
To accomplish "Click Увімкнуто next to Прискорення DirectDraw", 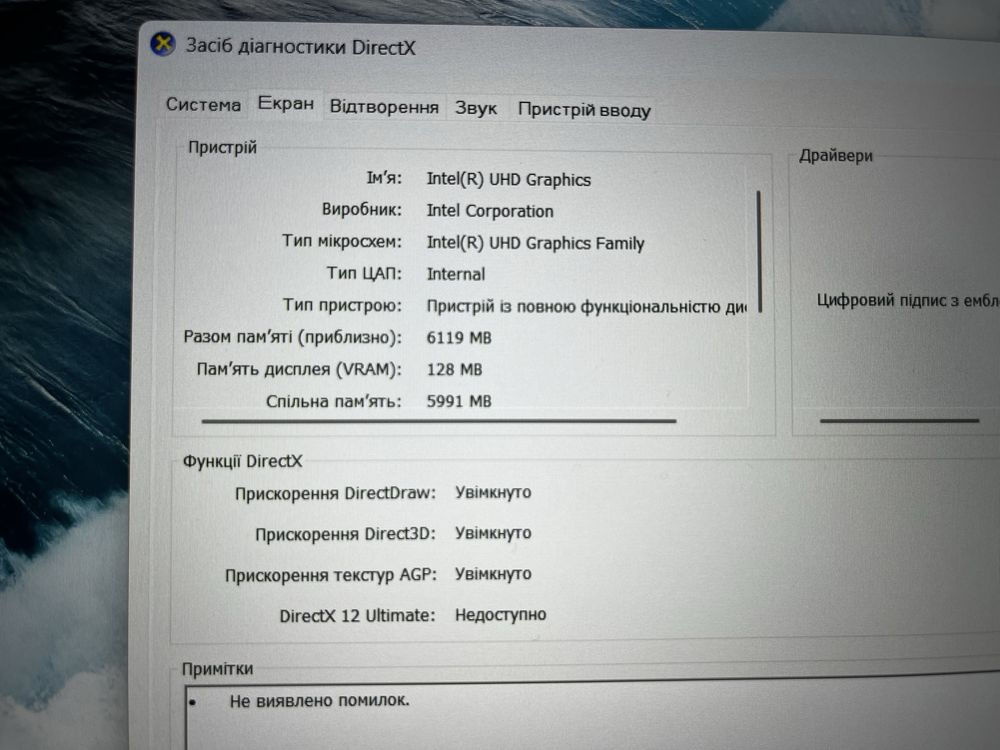I will click(x=493, y=492).
